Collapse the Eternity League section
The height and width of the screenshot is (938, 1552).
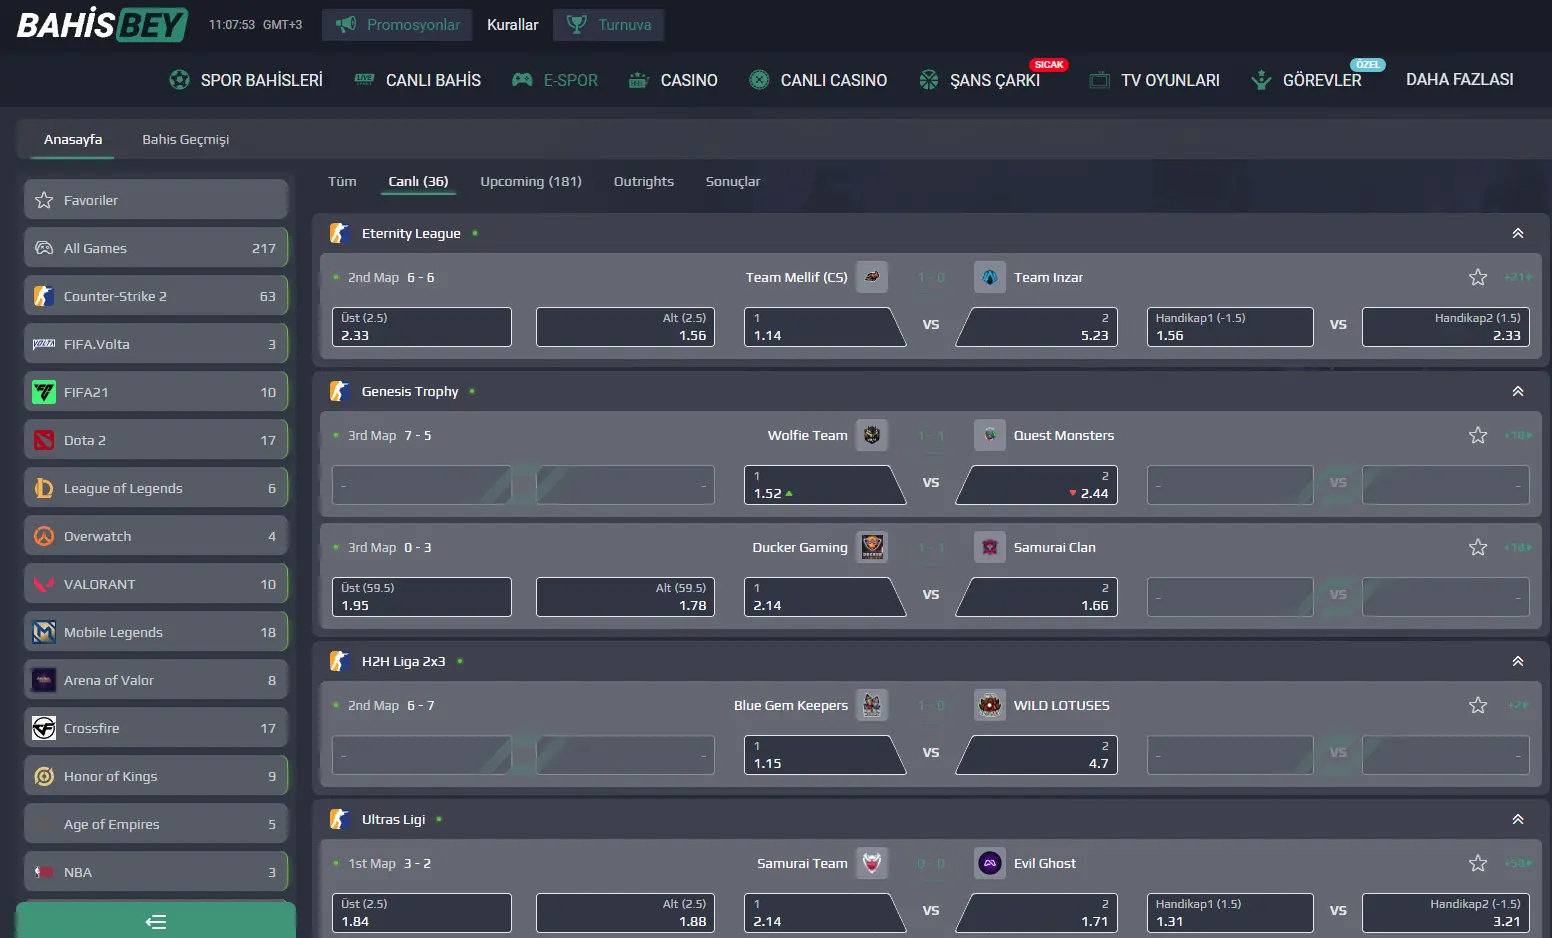1518,233
